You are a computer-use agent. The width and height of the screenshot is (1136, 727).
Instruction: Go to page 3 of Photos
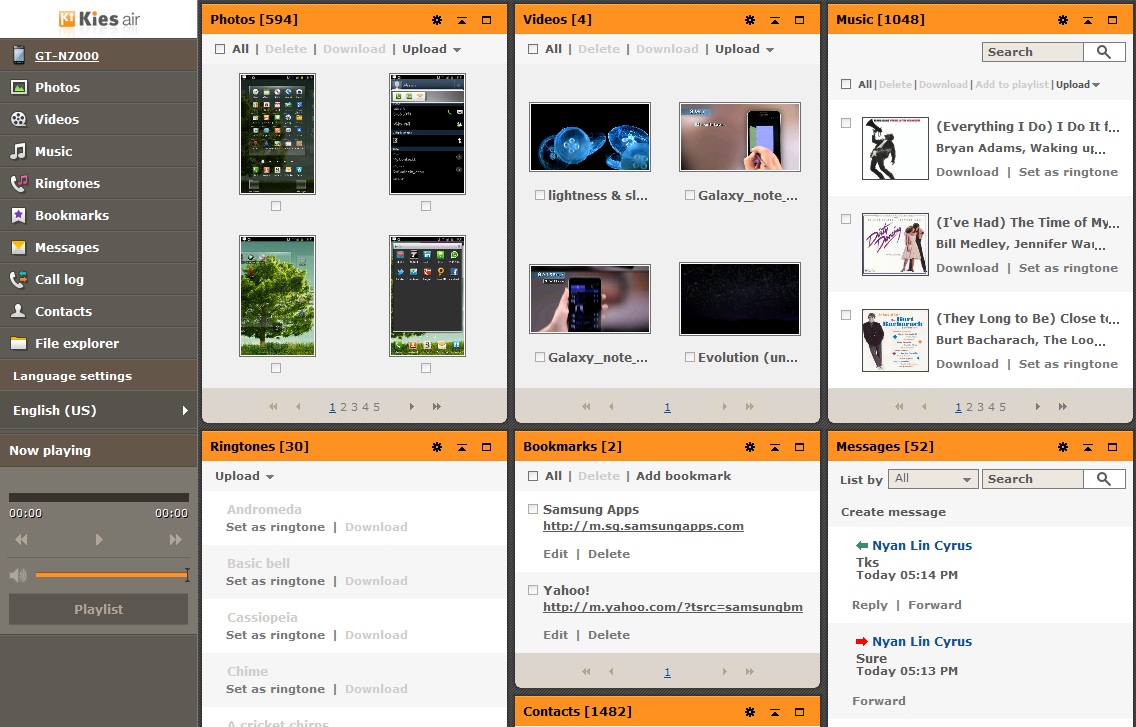coord(354,407)
